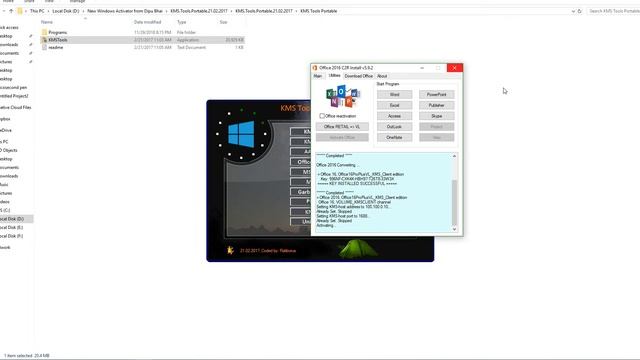Click the Word start button
This screenshot has height=360, width=640.
(x=394, y=94)
